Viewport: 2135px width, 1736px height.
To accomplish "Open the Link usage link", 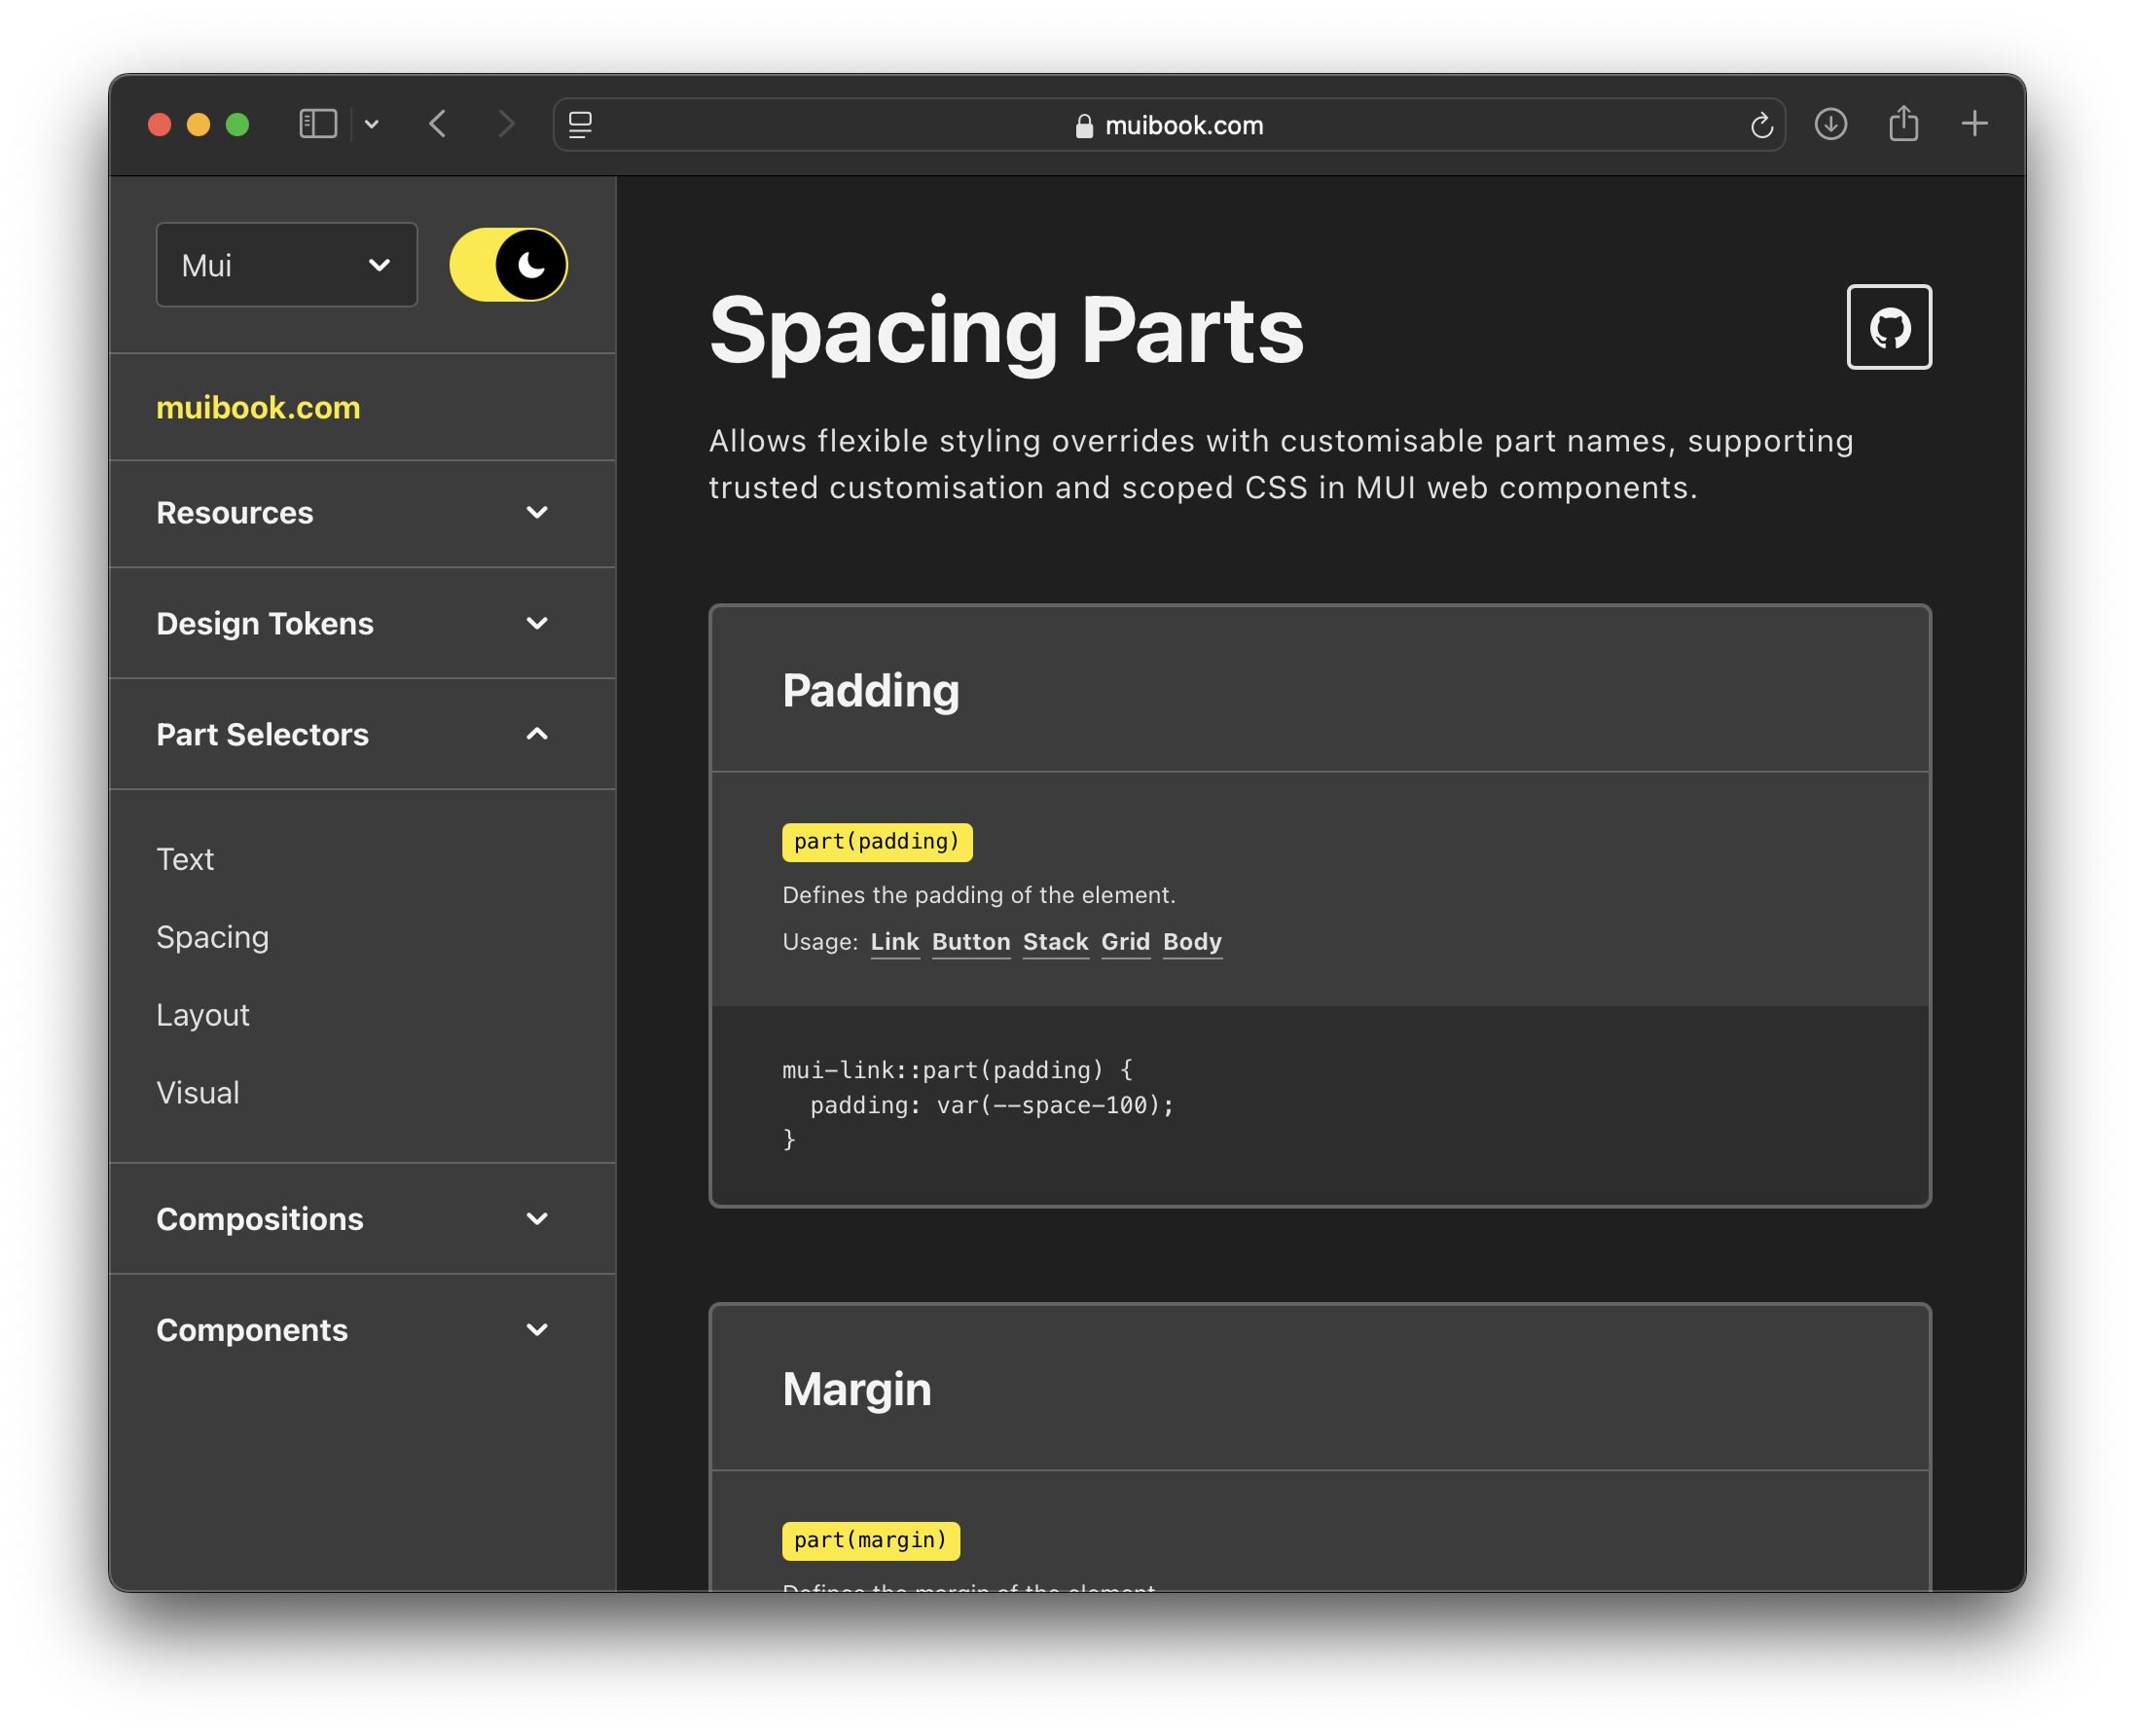I will 894,942.
